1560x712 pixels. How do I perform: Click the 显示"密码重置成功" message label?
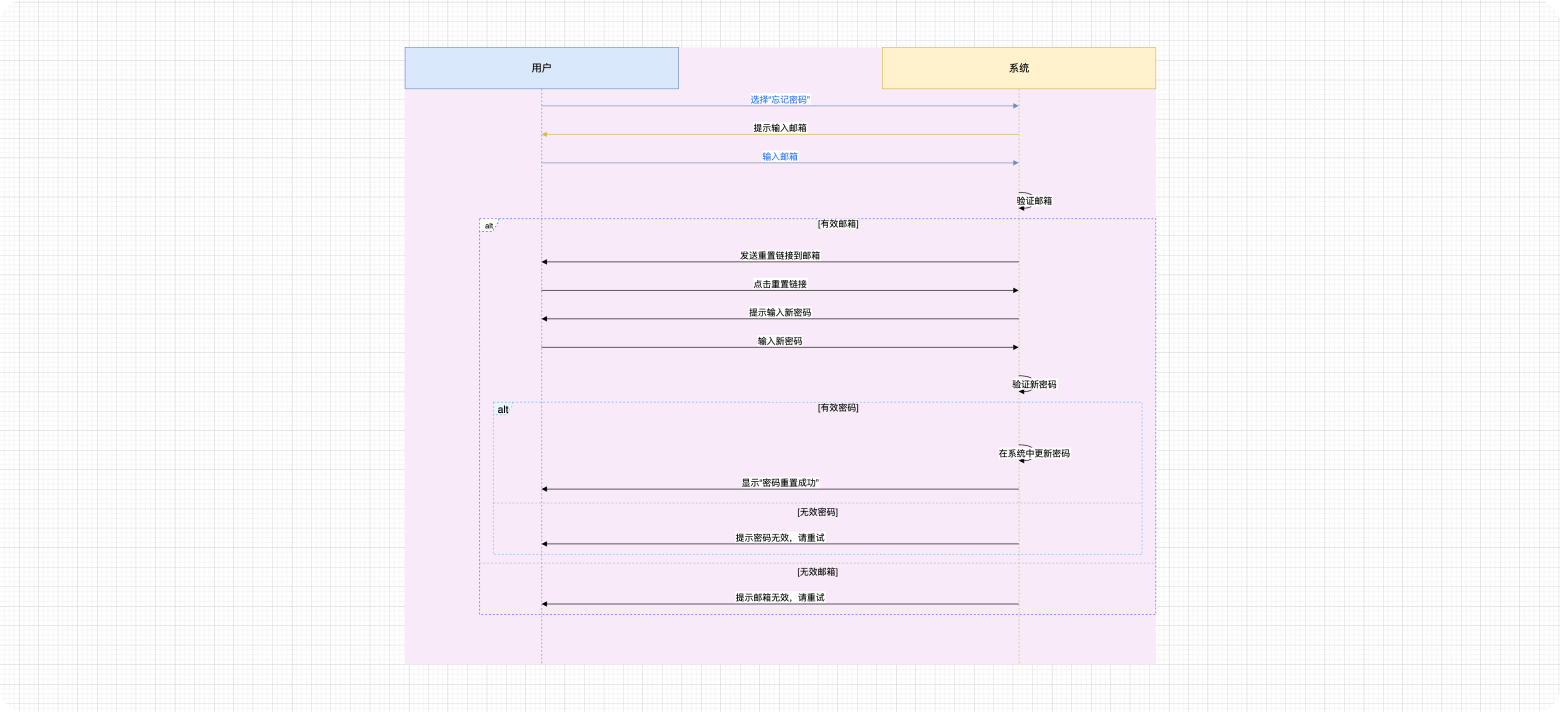[780, 483]
